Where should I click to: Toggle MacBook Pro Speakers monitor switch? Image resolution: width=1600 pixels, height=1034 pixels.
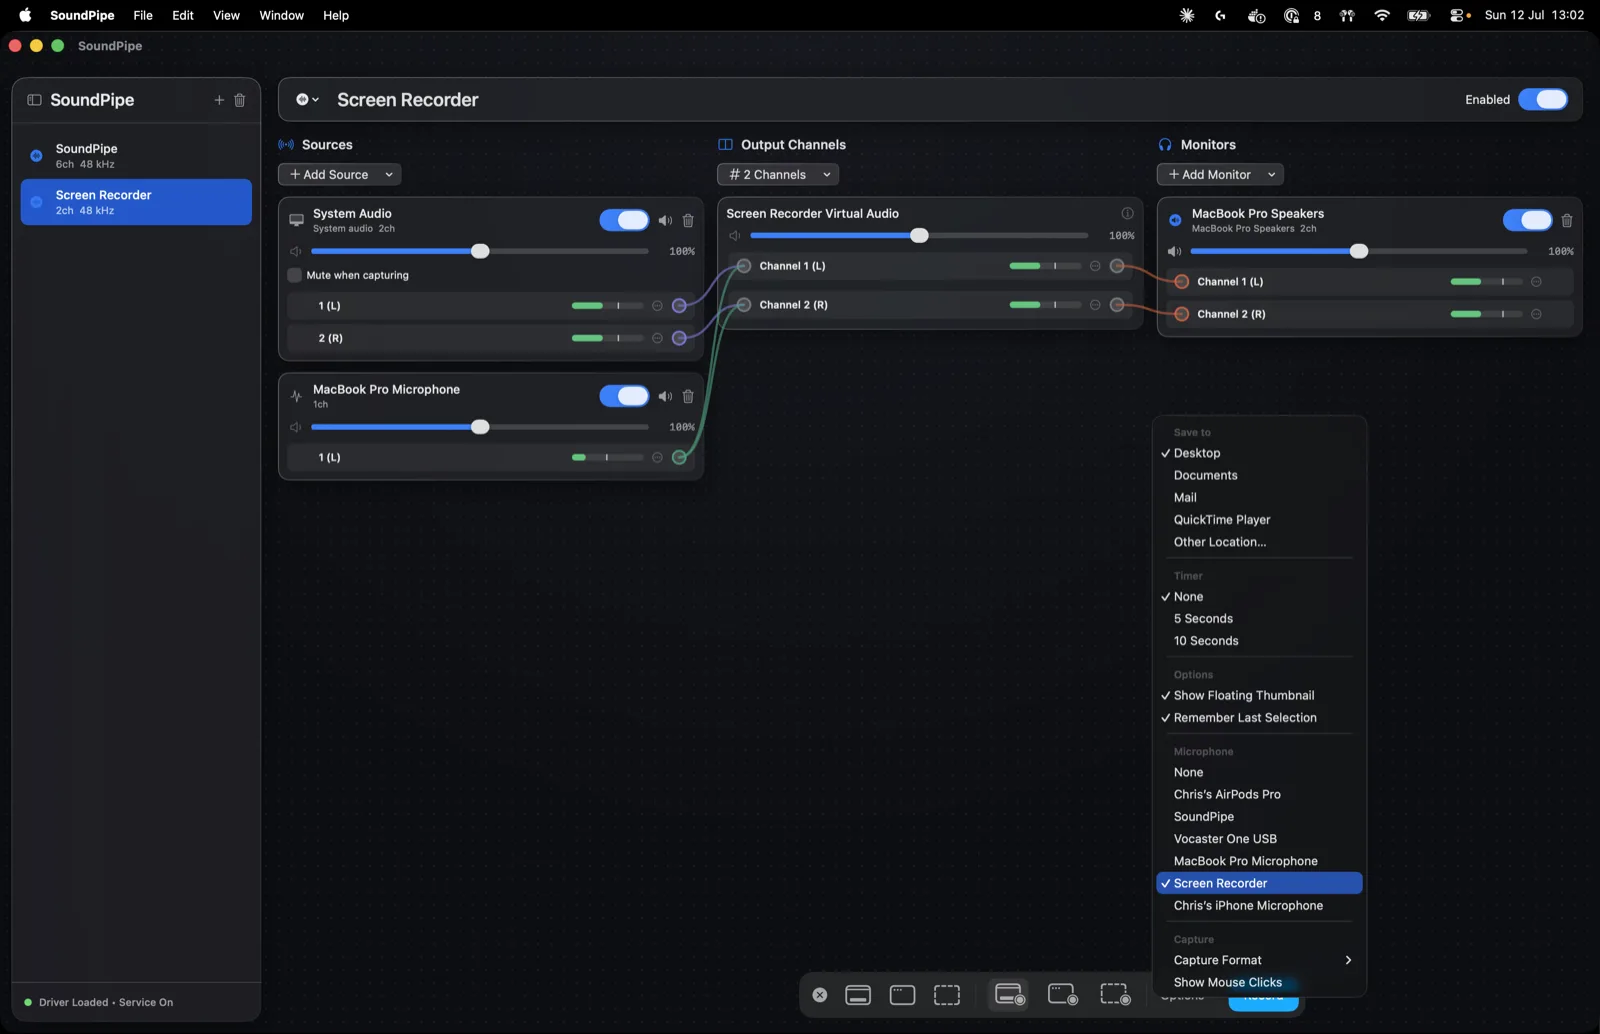click(x=1528, y=220)
